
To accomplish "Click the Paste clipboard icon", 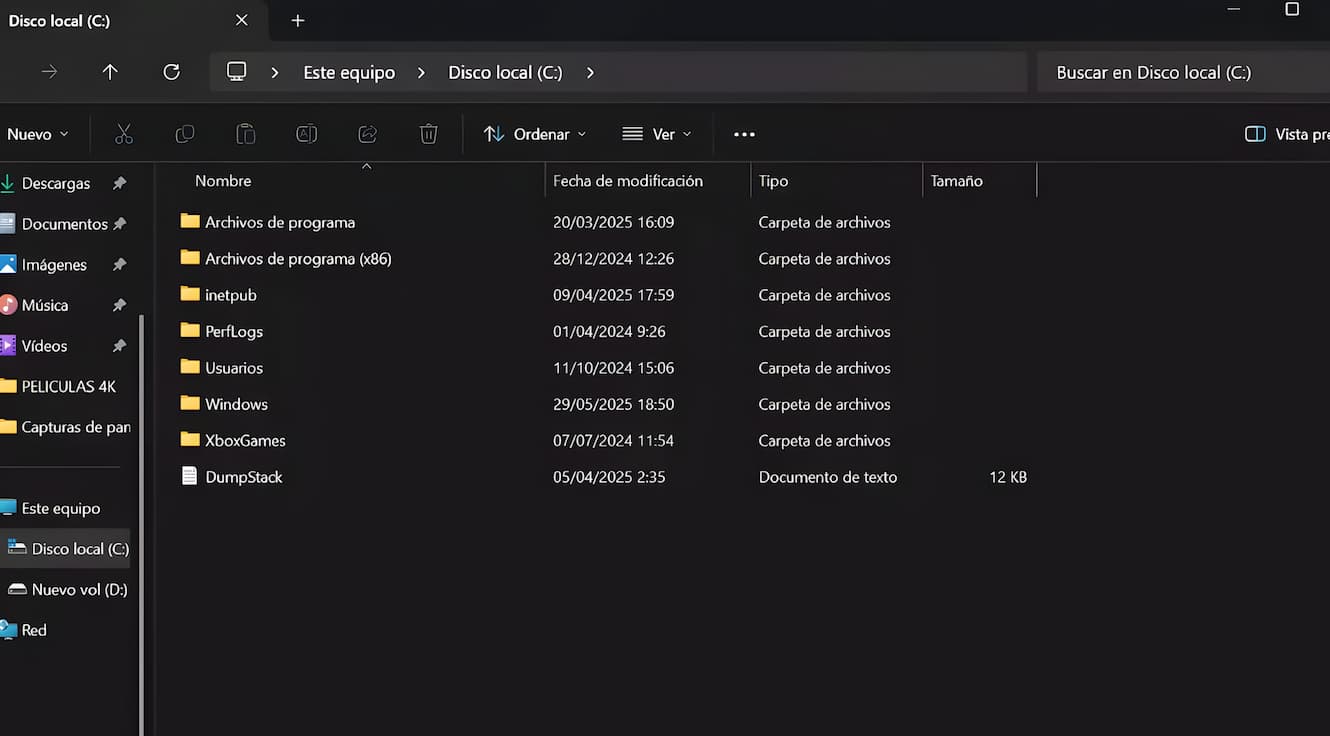I will [246, 134].
